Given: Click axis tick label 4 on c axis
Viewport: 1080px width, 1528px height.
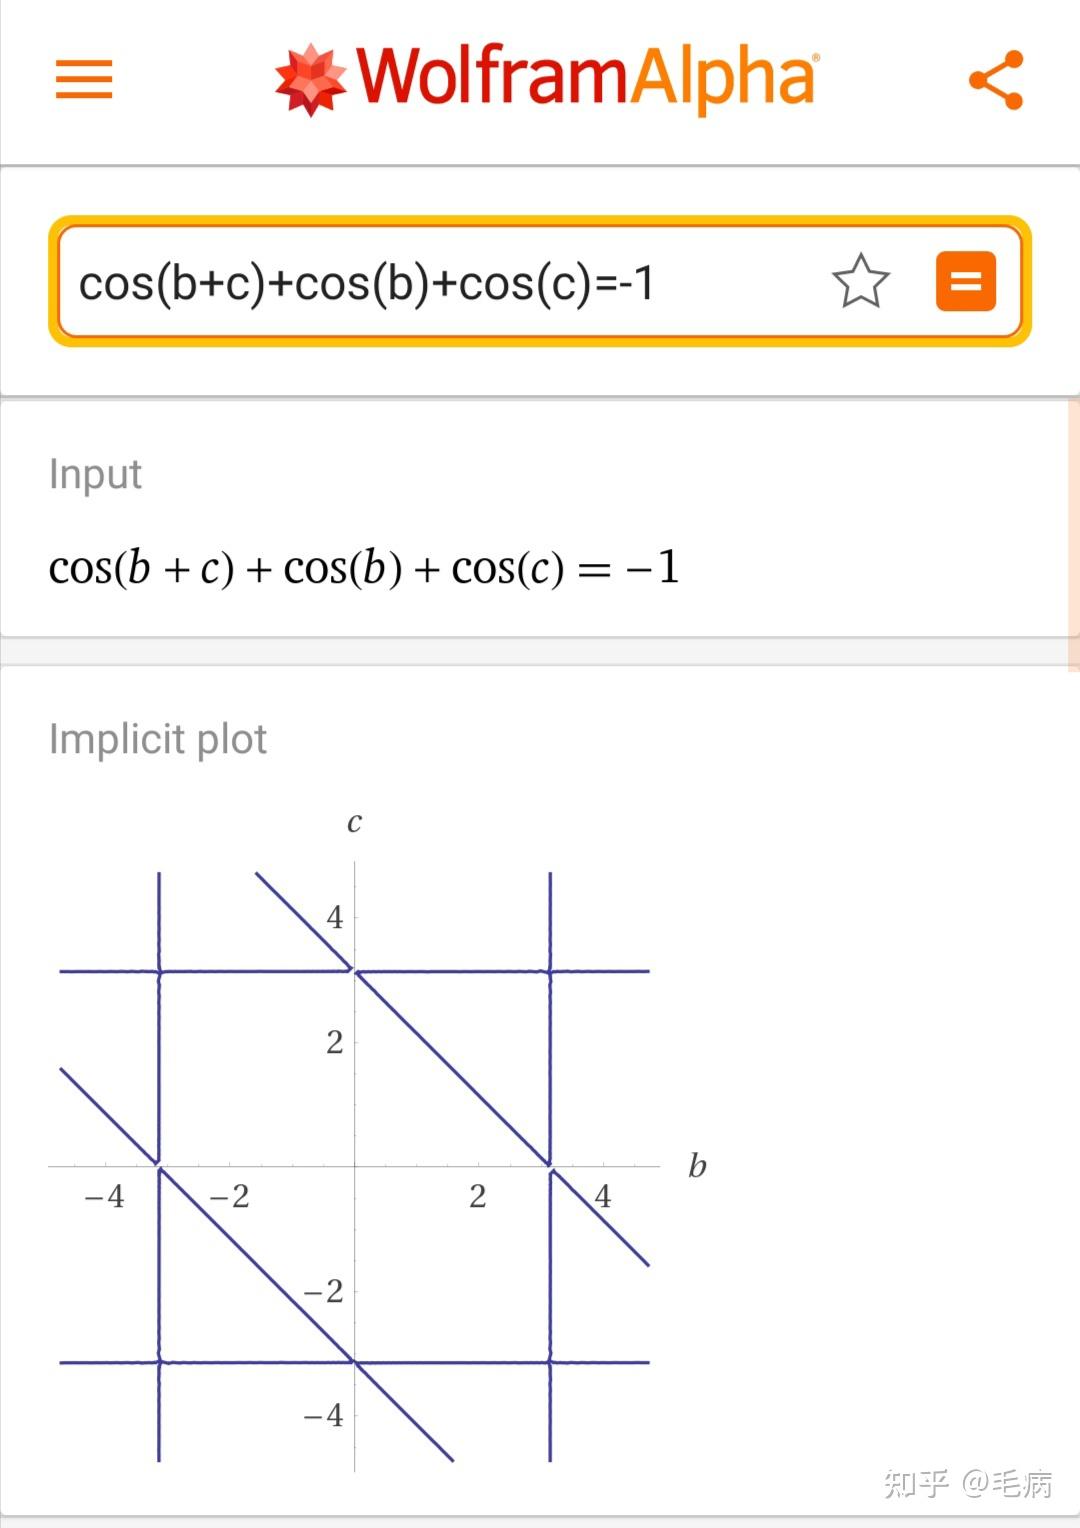Looking at the screenshot, I should (x=334, y=916).
